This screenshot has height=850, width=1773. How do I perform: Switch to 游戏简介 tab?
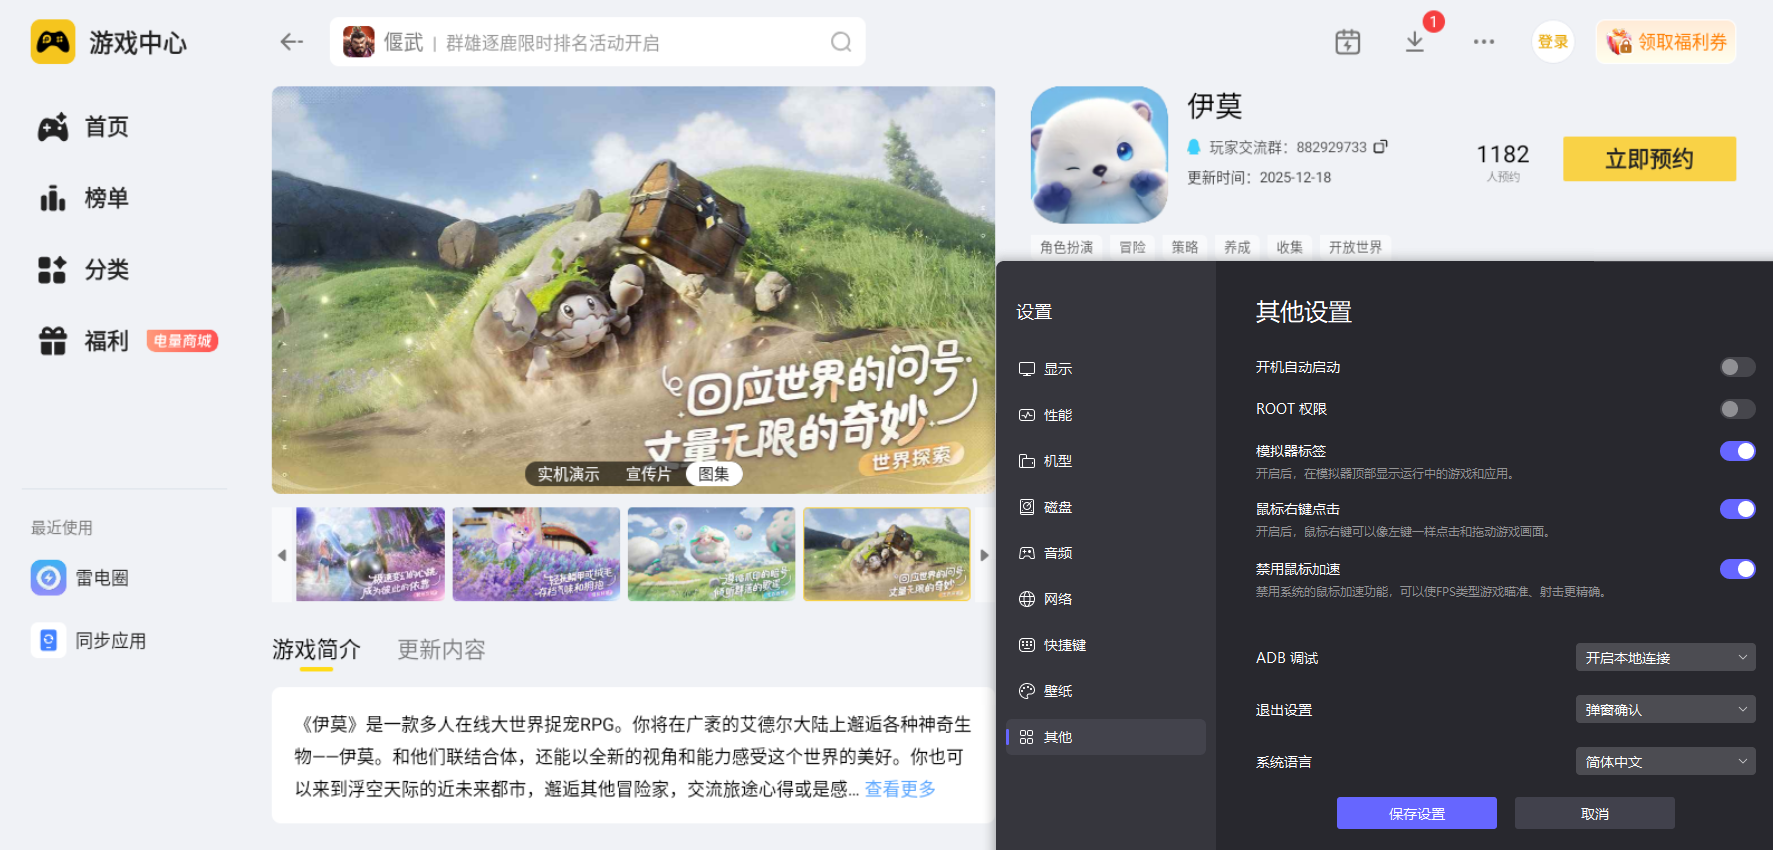(x=316, y=650)
